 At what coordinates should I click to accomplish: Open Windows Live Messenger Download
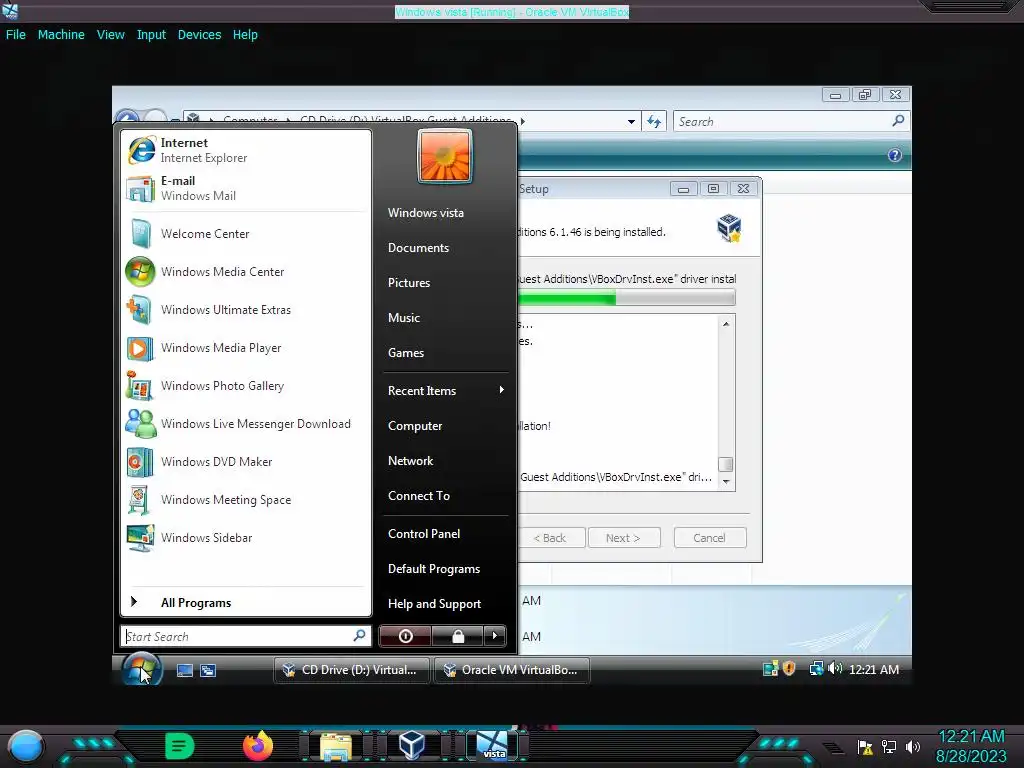point(246,424)
